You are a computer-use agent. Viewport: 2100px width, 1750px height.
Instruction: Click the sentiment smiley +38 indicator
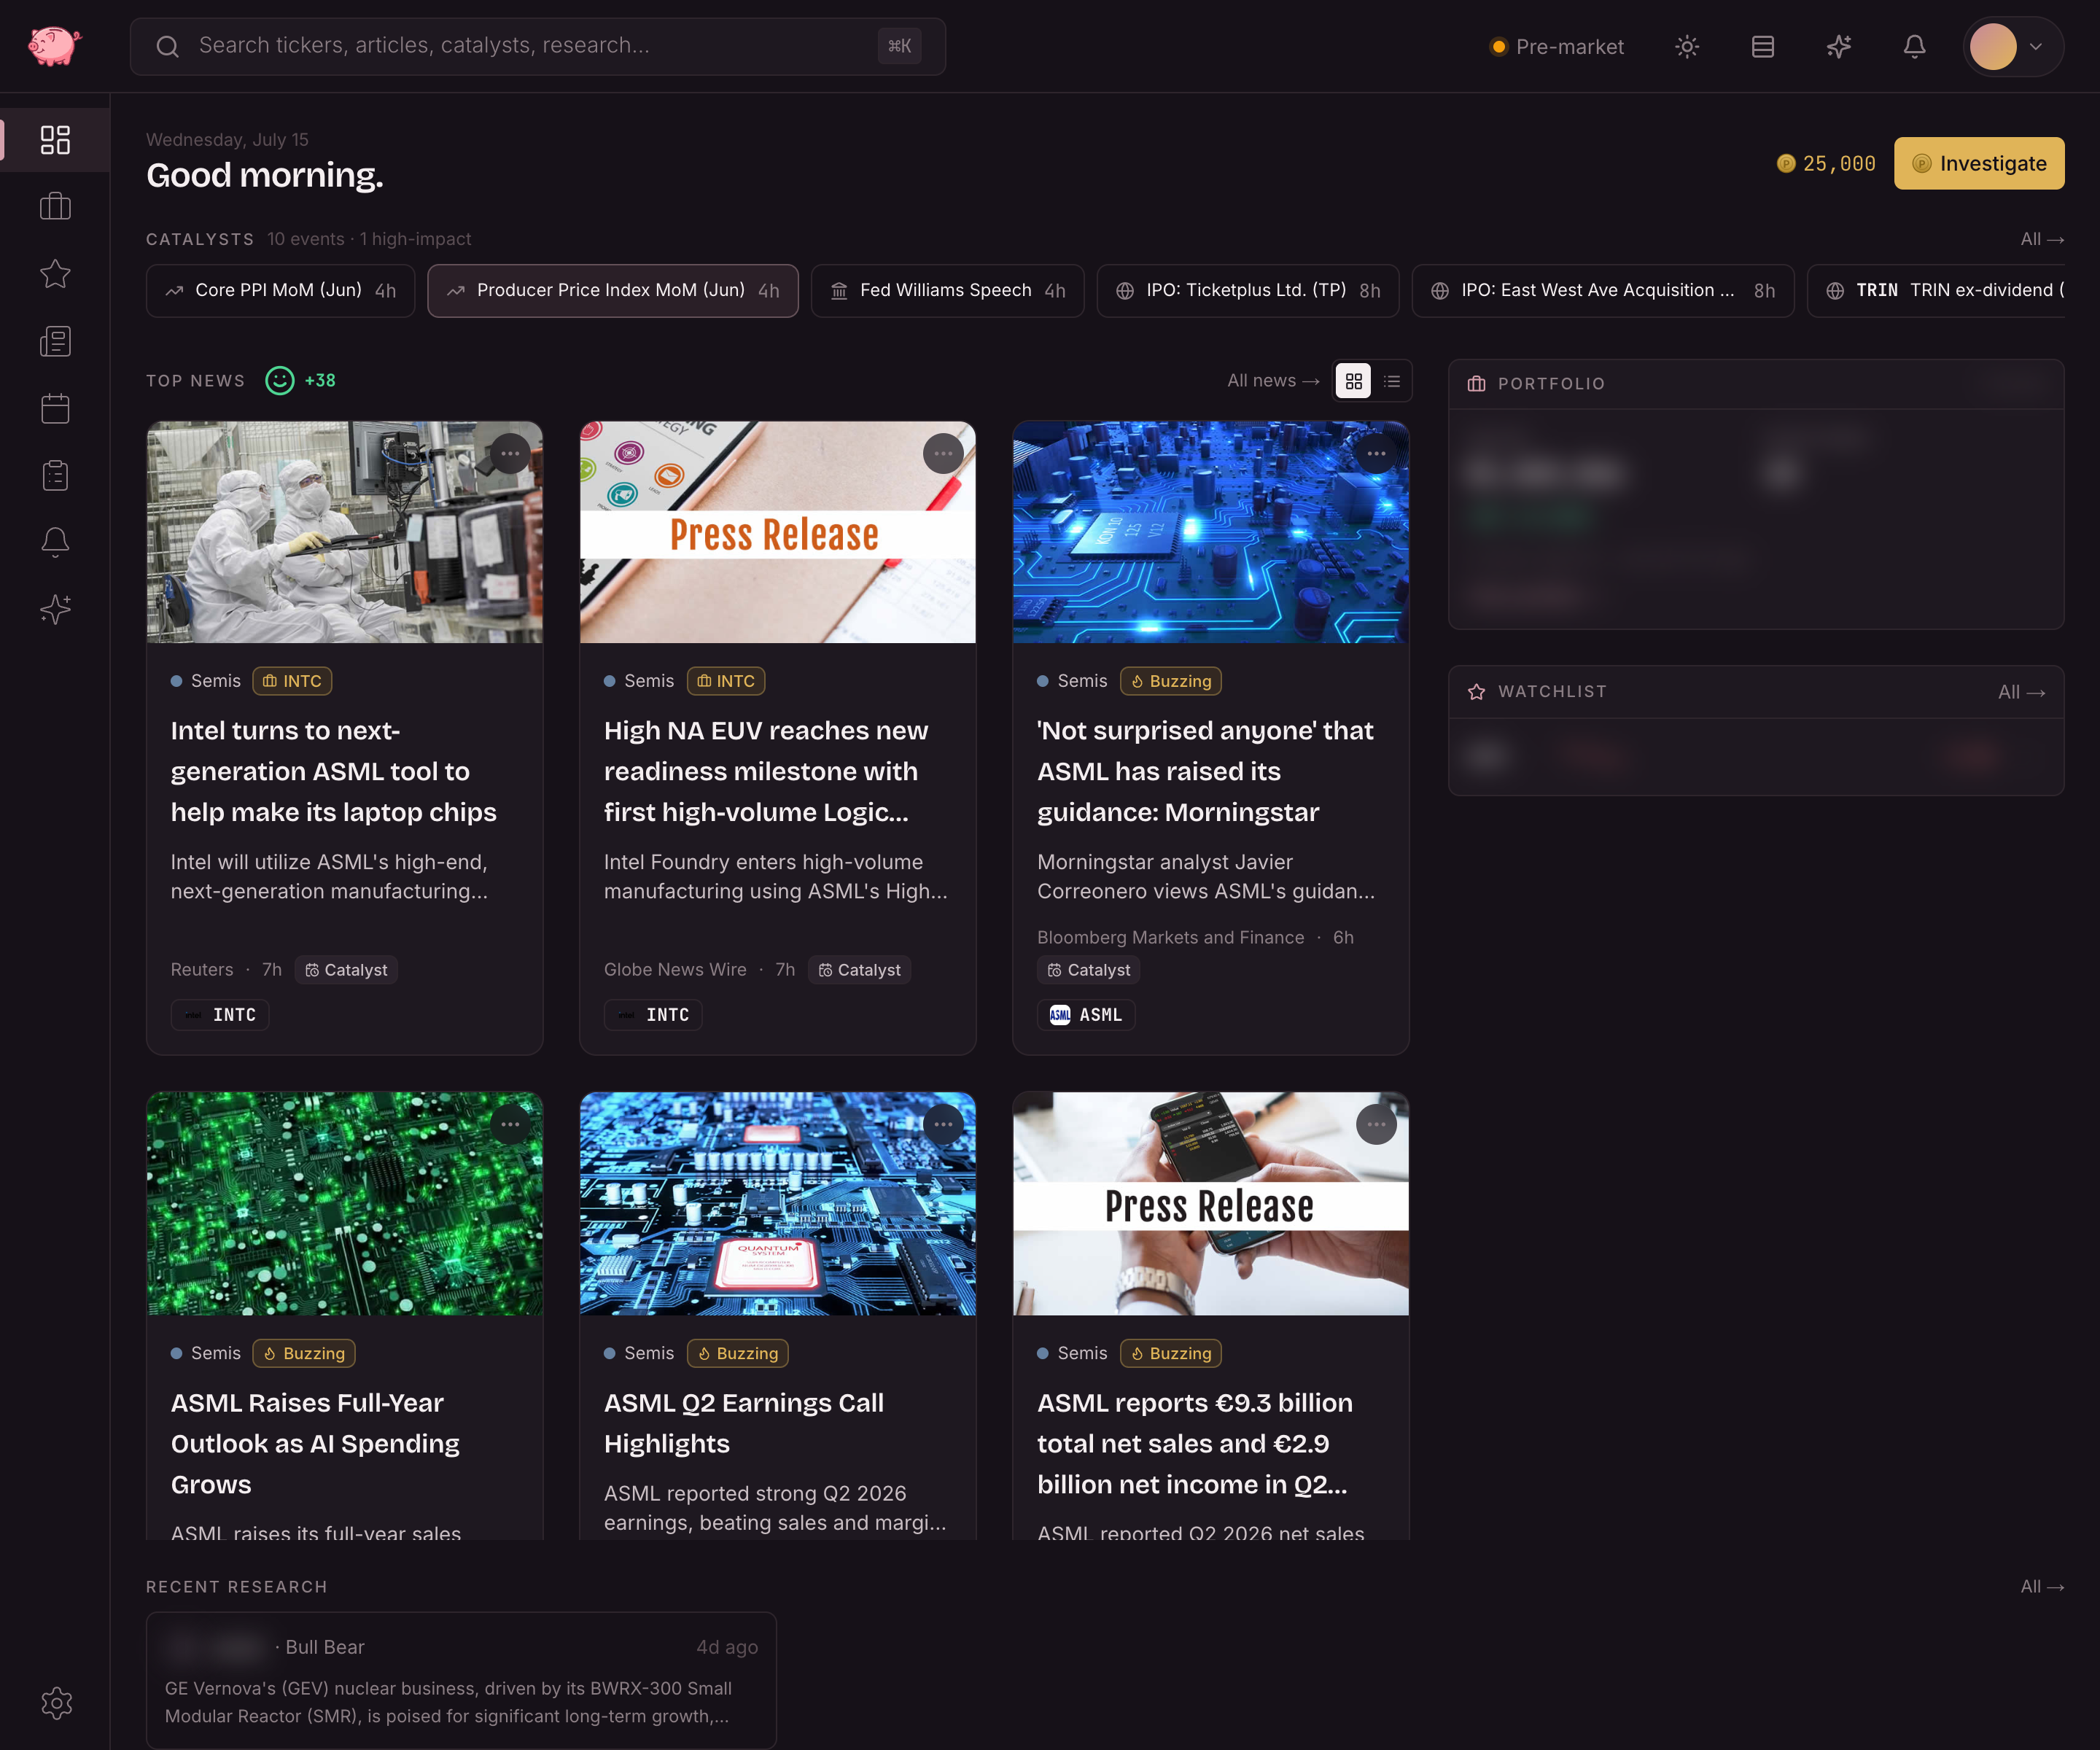(x=300, y=381)
